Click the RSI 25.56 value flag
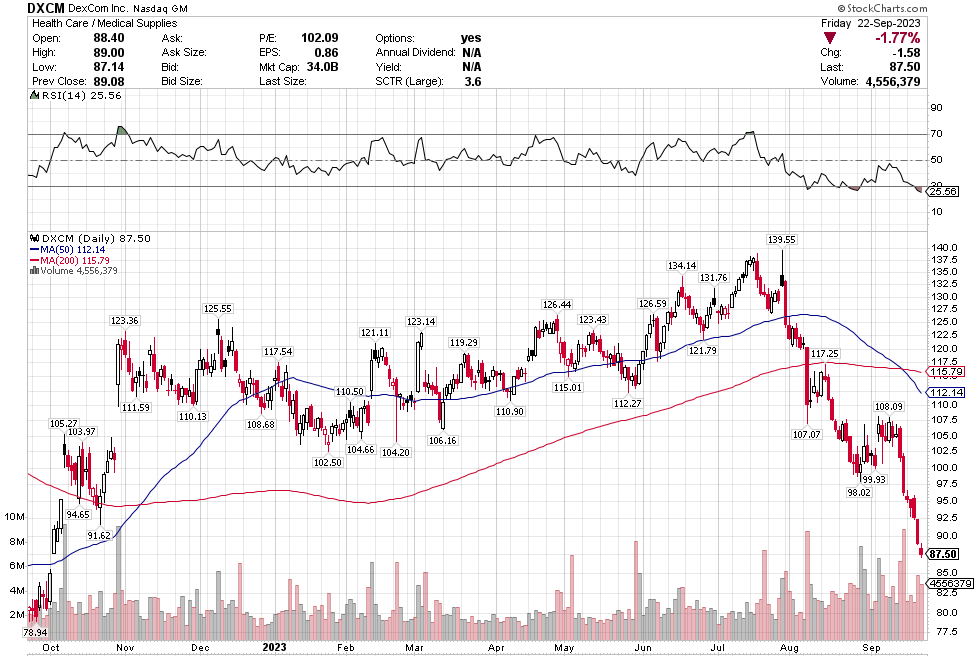The height and width of the screenshot is (656, 978). click(943, 191)
